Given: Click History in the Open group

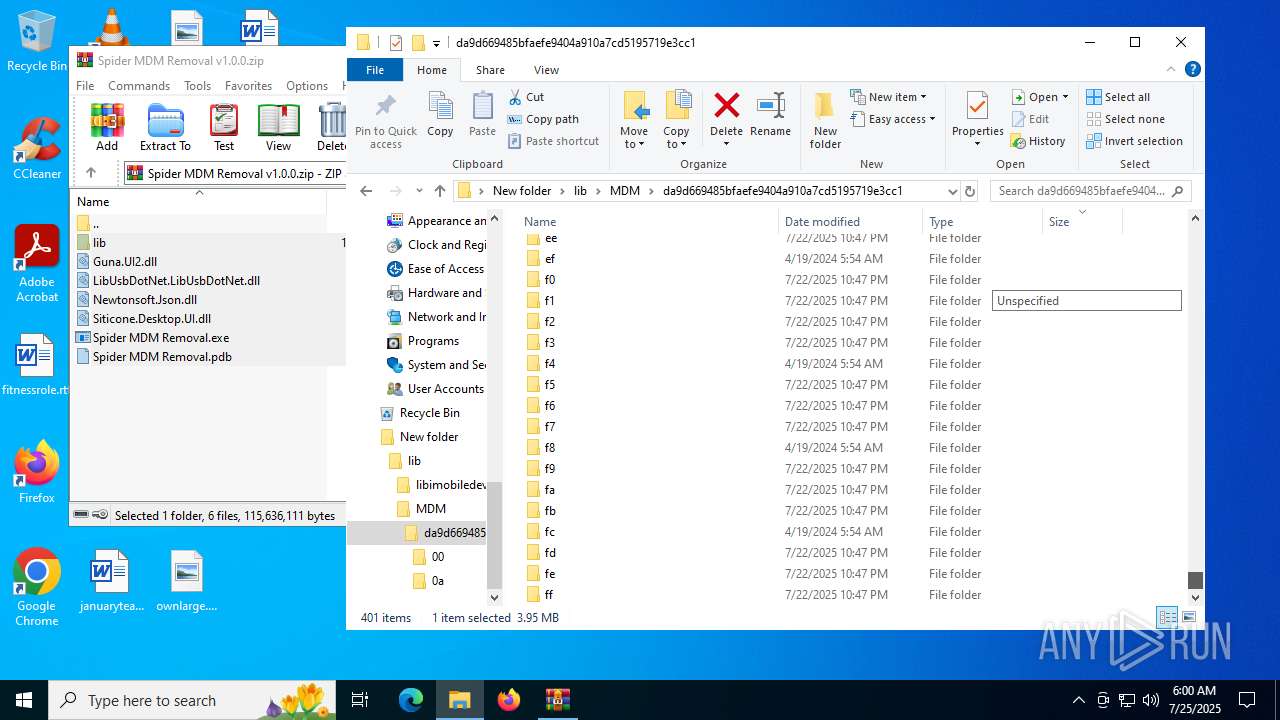Looking at the screenshot, I should pos(1038,141).
